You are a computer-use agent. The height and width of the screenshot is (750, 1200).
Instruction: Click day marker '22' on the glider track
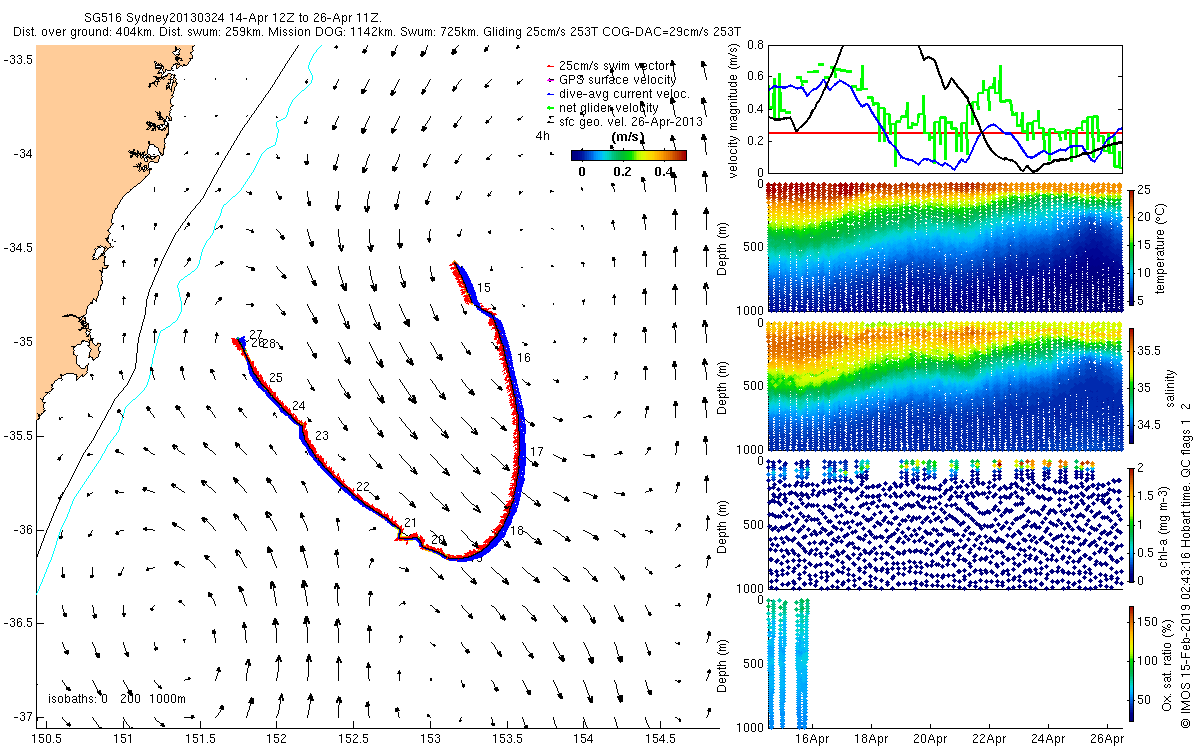363,486
